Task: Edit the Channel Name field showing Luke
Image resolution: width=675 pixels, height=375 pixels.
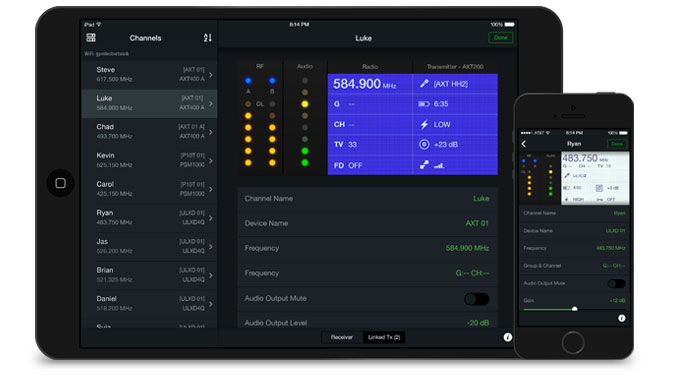Action: [367, 198]
